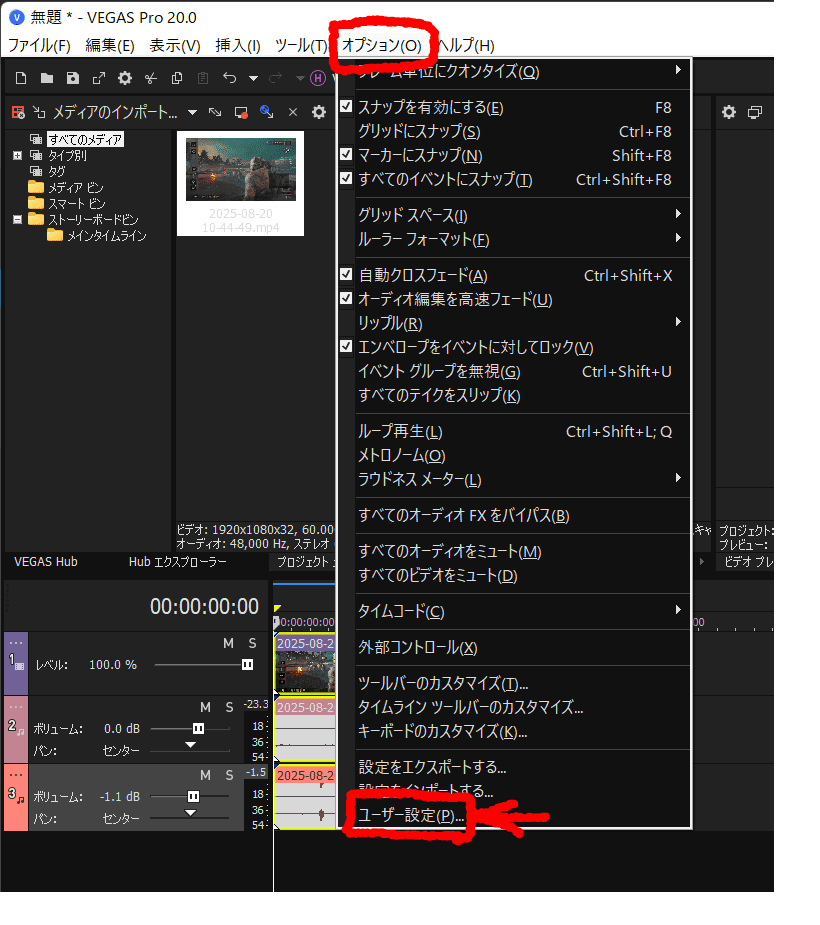Click the window icon in the right panel
820x925 pixels.
(x=755, y=112)
